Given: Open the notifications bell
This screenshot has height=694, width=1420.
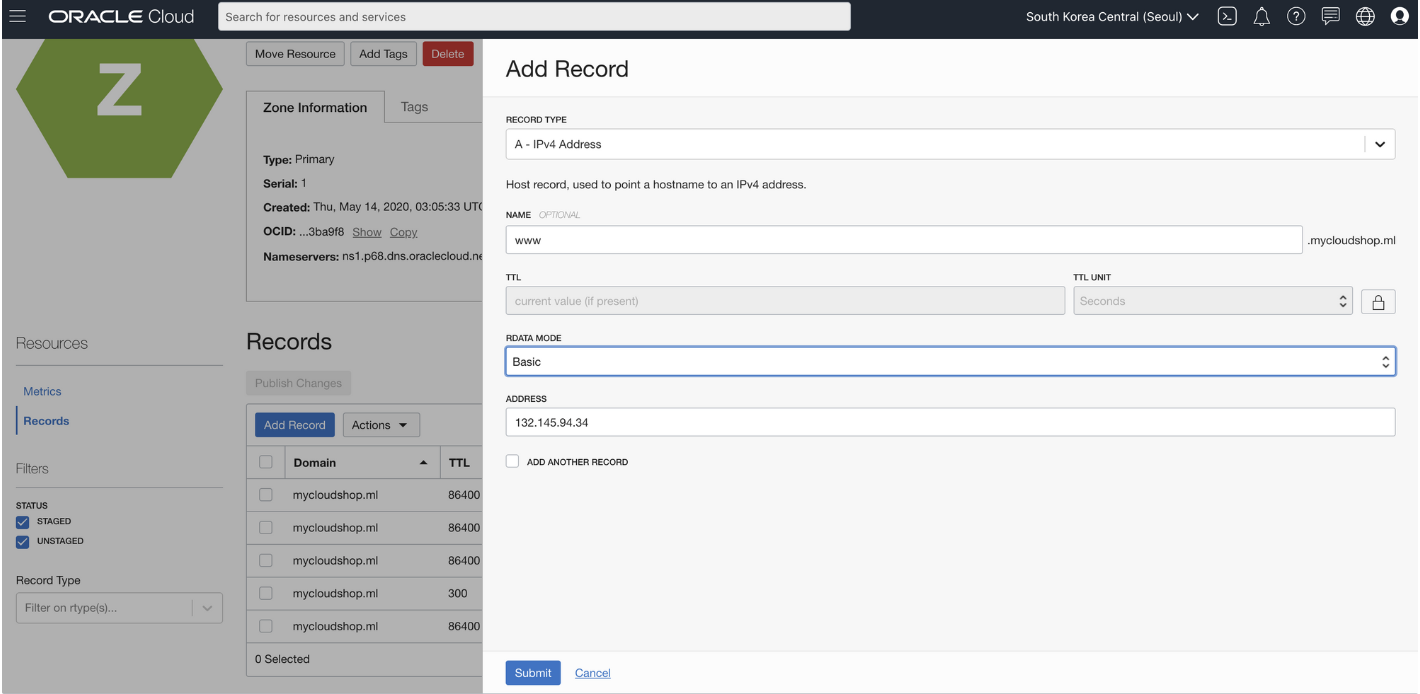Looking at the screenshot, I should (1261, 17).
